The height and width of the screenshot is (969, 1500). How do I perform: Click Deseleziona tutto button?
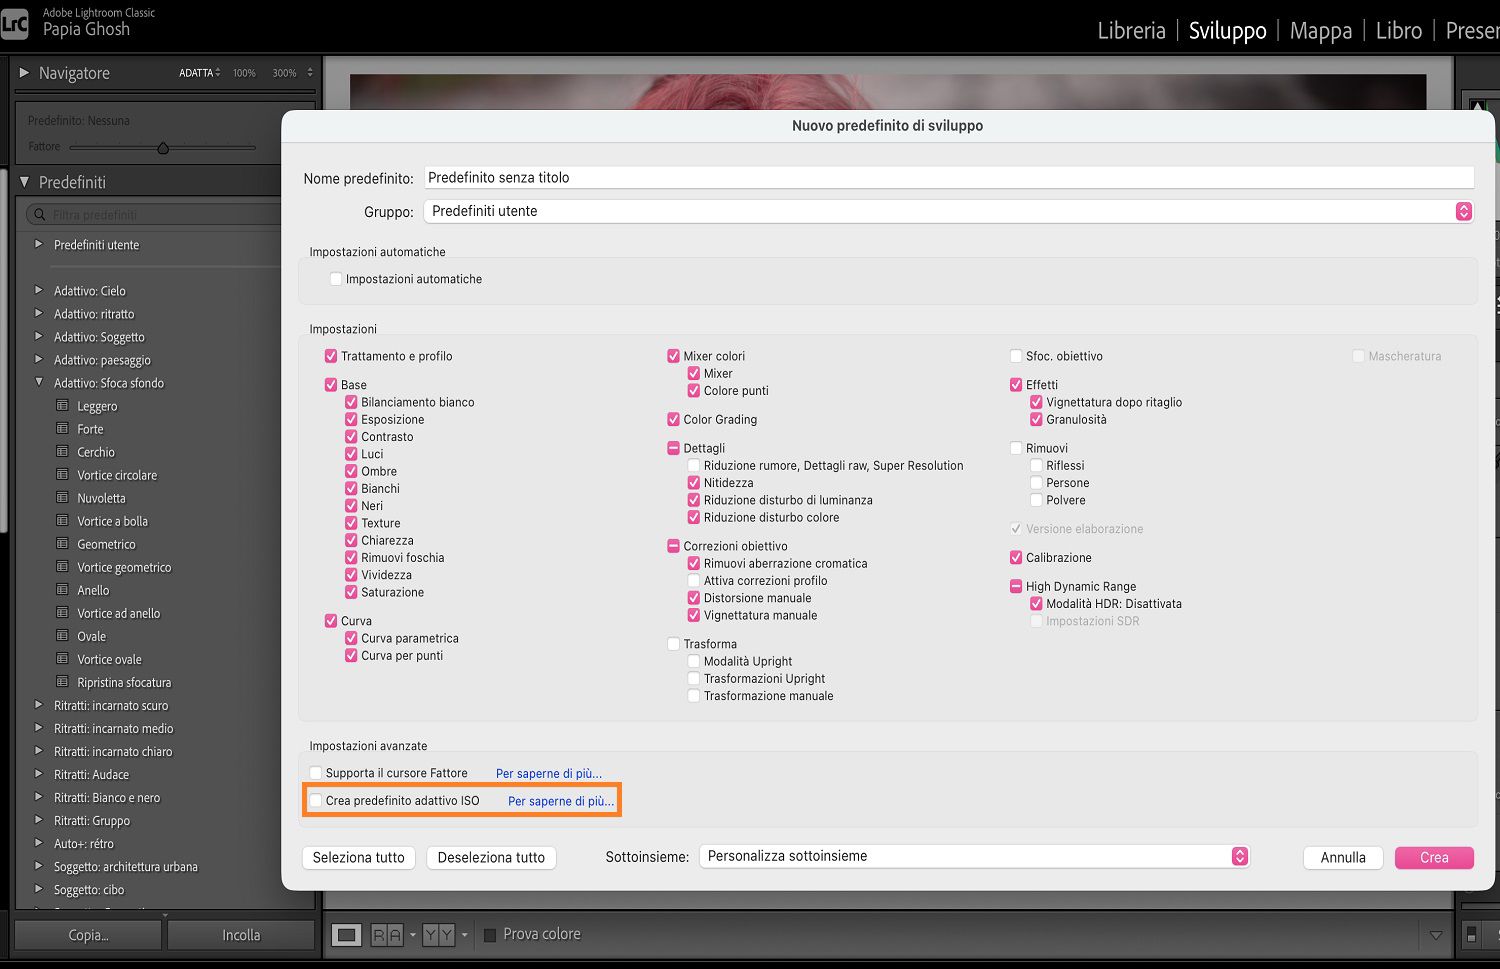491,857
